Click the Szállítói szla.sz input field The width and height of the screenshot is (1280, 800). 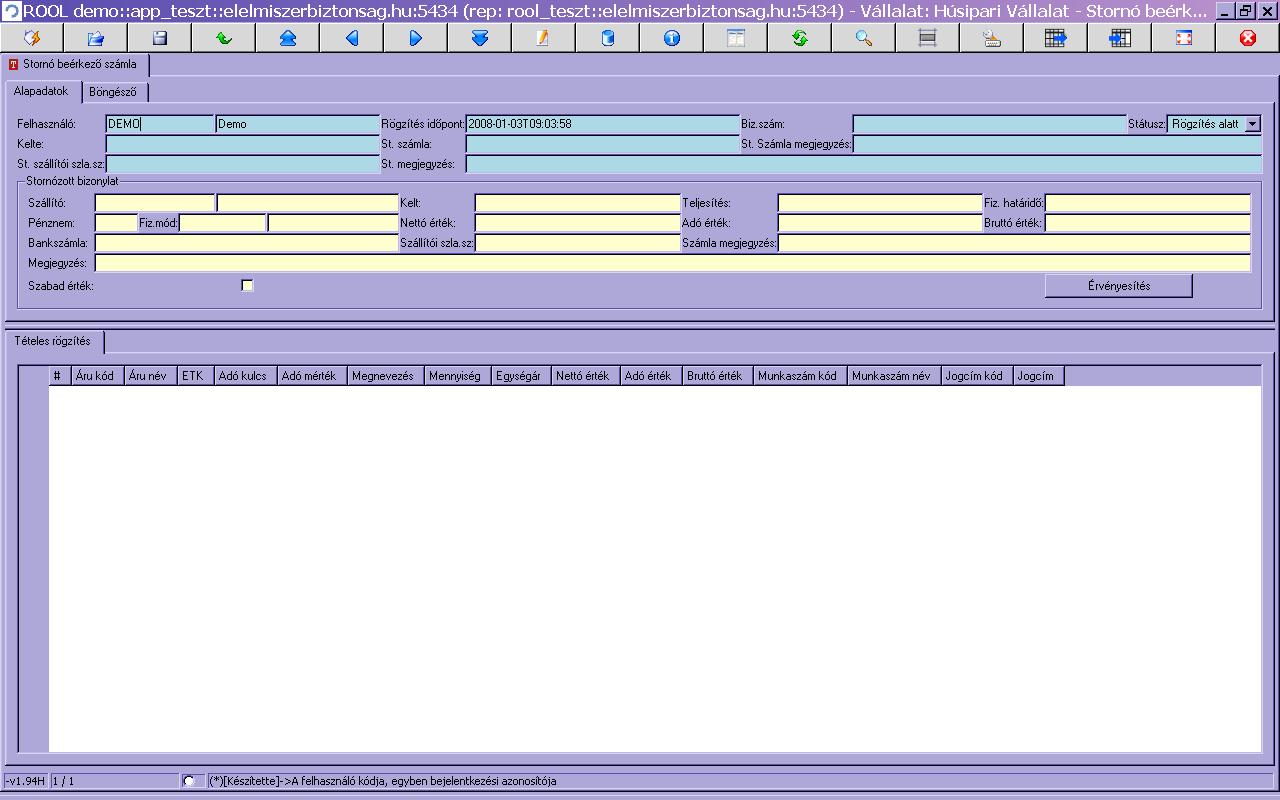pyautogui.click(x=577, y=243)
